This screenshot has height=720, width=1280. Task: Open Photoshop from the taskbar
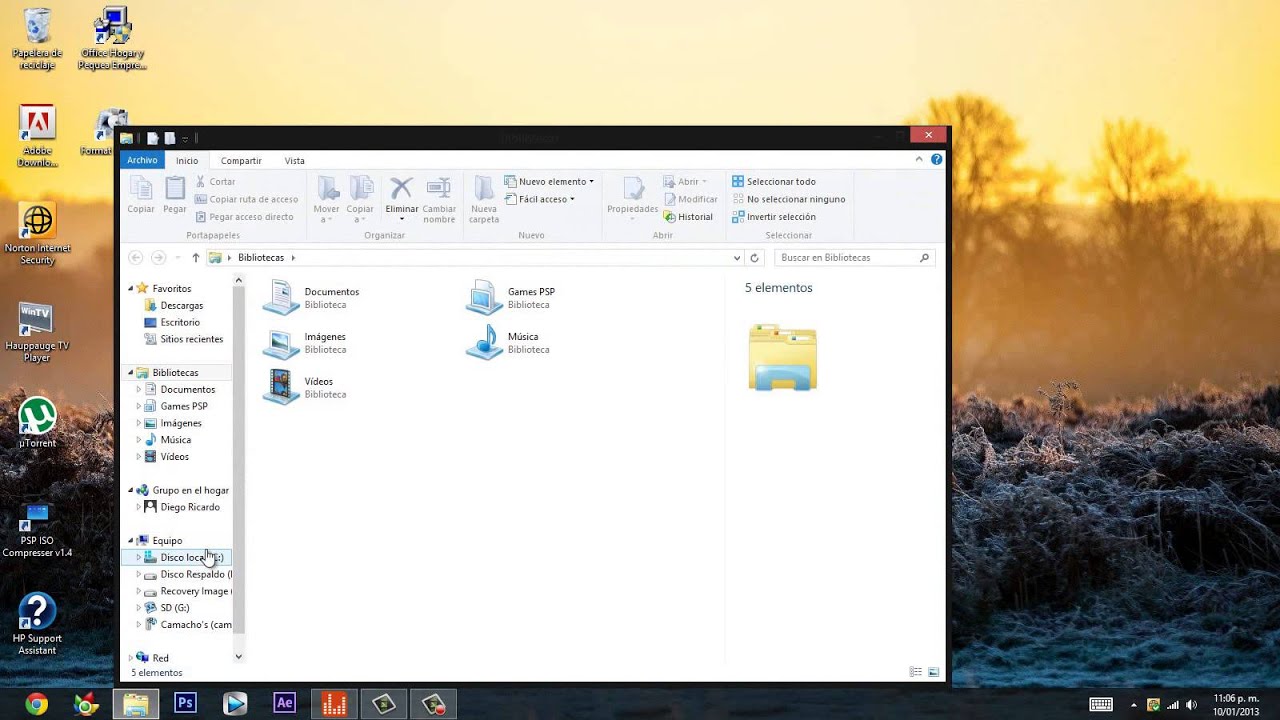pos(185,703)
